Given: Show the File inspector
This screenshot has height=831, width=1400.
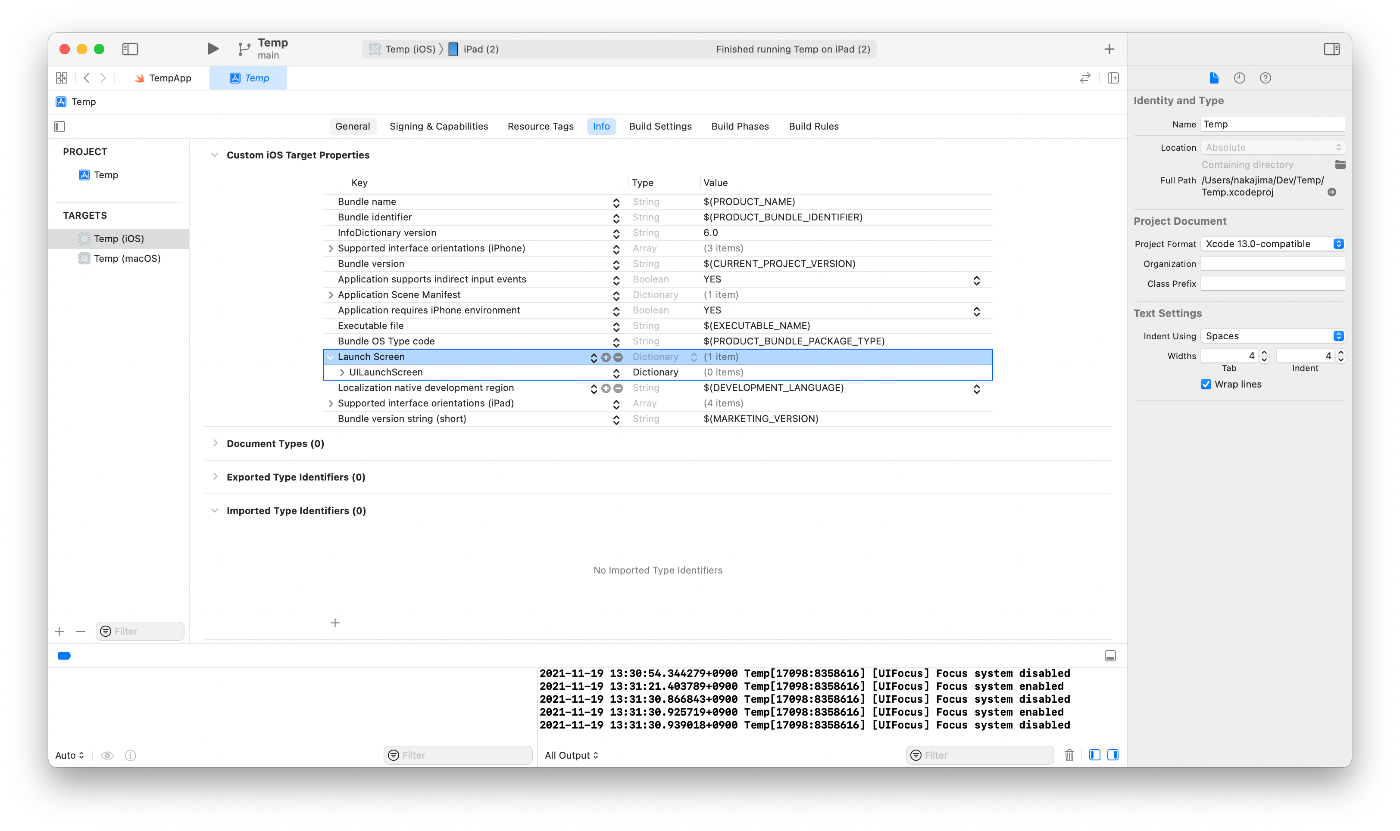Looking at the screenshot, I should click(x=1214, y=78).
